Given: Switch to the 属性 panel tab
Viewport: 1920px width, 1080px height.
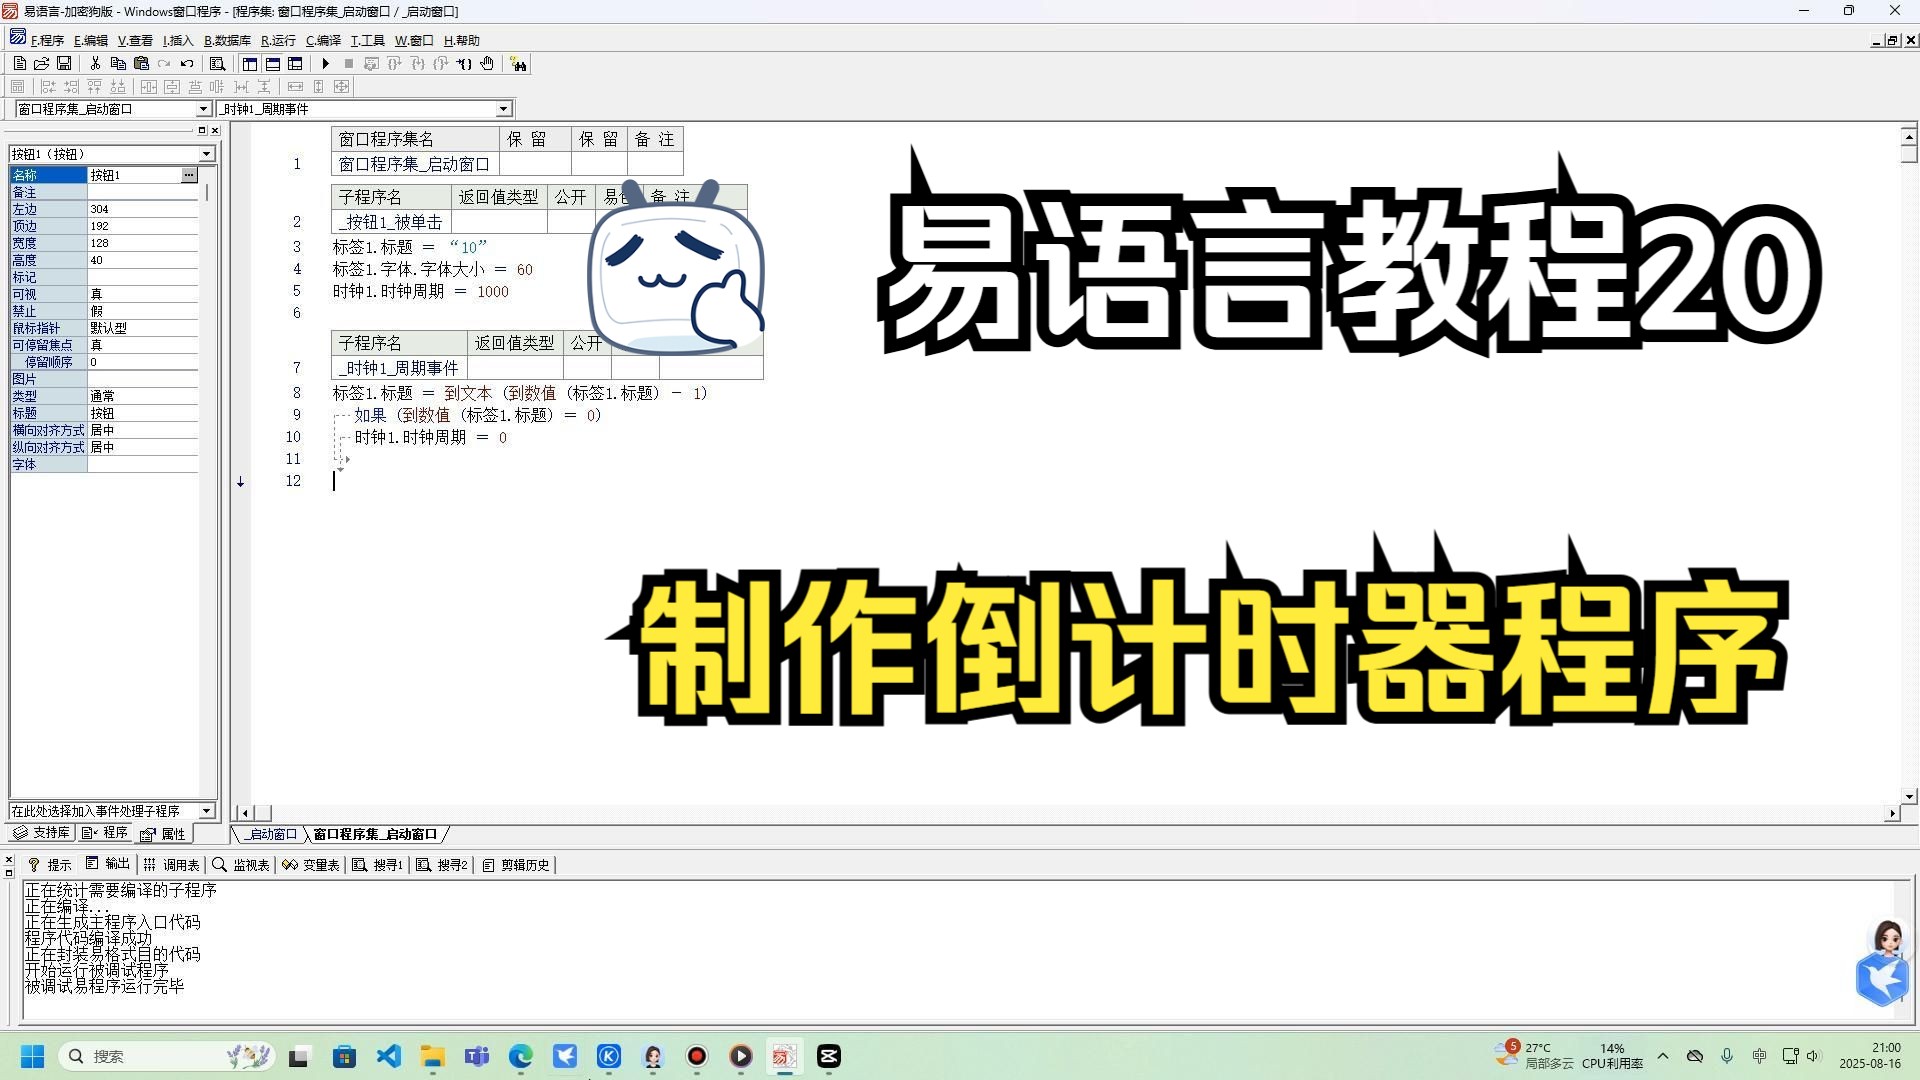Looking at the screenshot, I should 163,834.
